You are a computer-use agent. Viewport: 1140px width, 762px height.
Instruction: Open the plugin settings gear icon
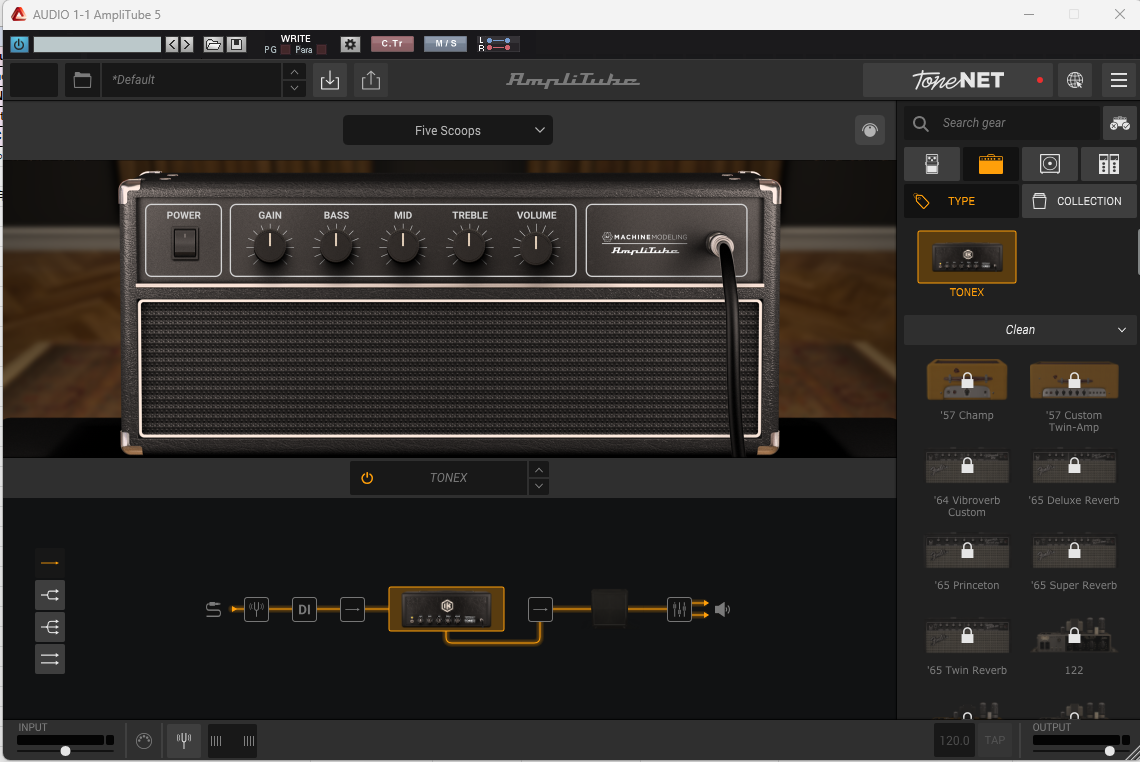(x=350, y=44)
